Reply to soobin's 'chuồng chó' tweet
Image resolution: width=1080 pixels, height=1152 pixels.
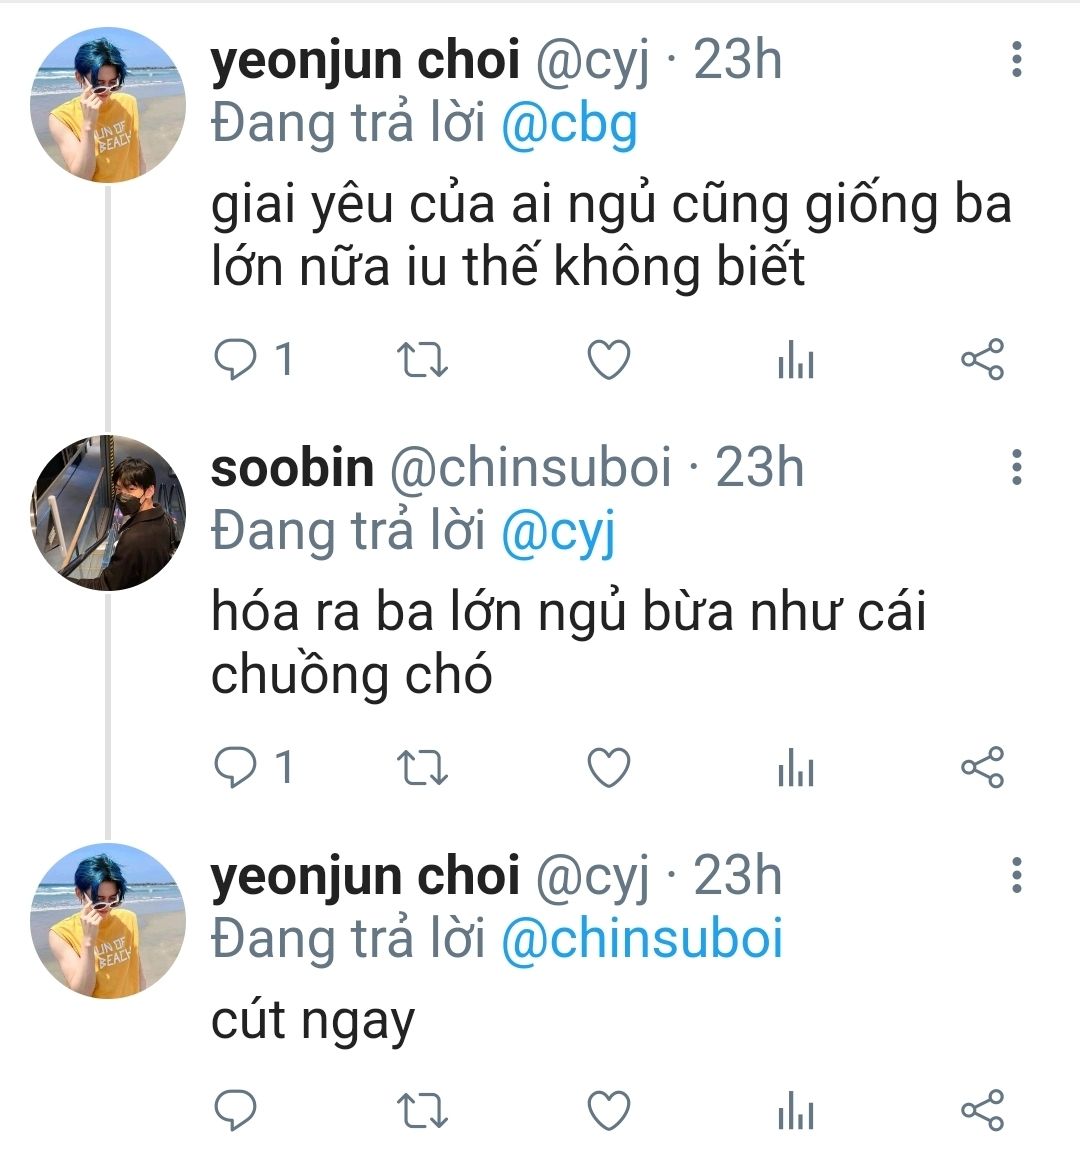[236, 768]
